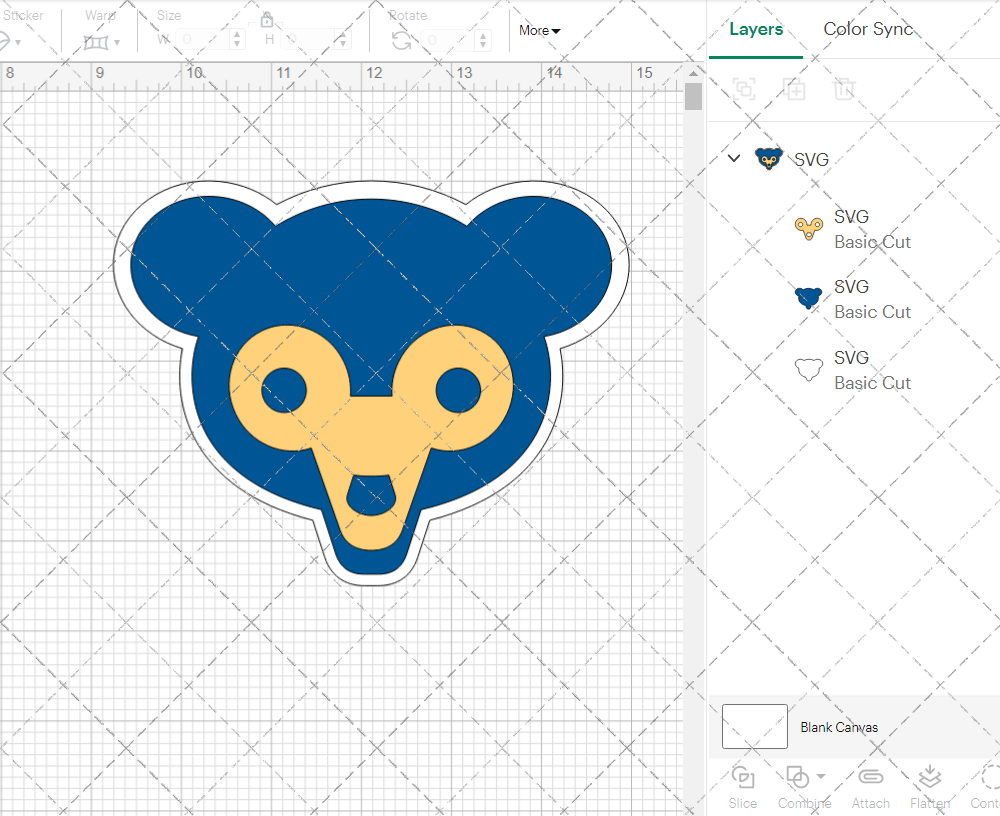
Task: Click the Combine icon
Action: [x=798, y=778]
